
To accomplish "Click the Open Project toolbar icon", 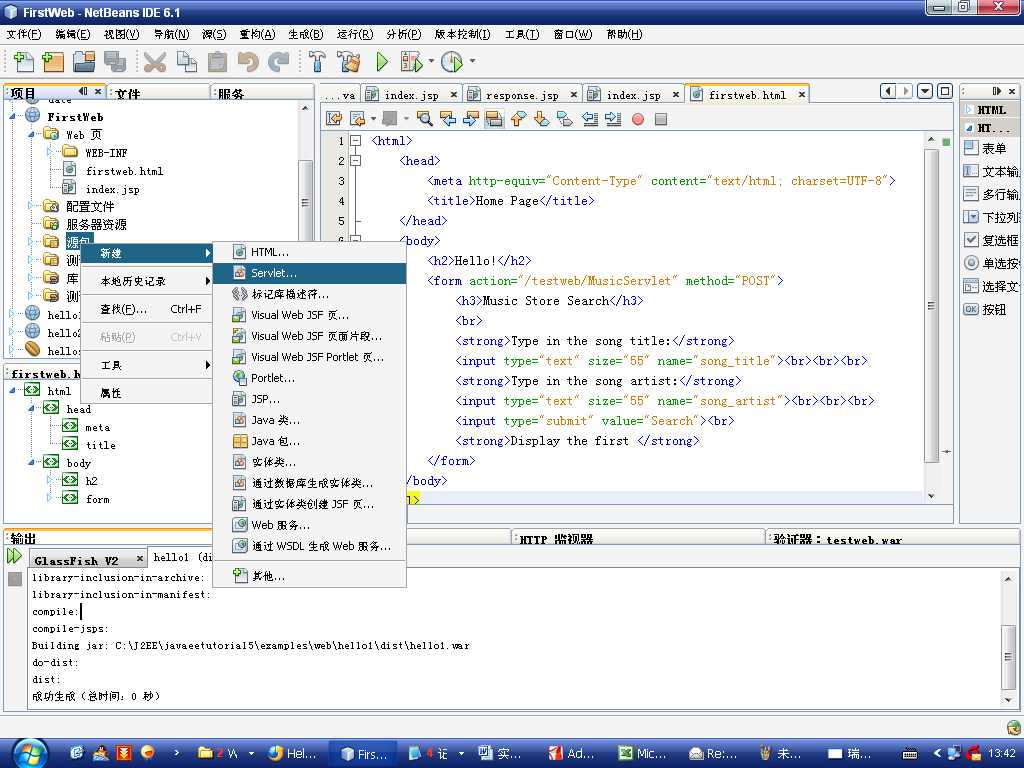I will coord(84,62).
